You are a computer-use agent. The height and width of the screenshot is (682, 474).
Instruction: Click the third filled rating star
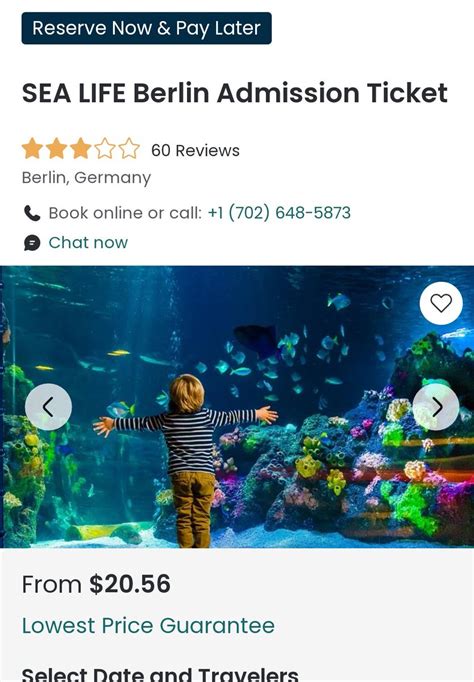click(x=81, y=149)
